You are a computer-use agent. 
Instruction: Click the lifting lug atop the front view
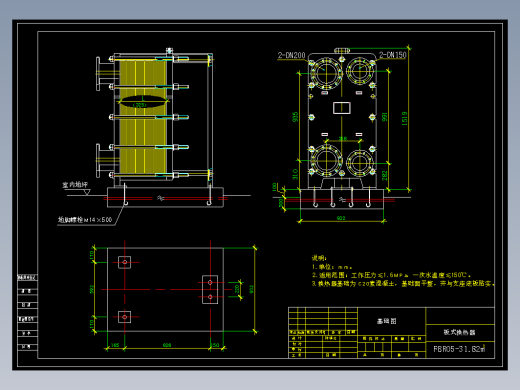(x=342, y=51)
